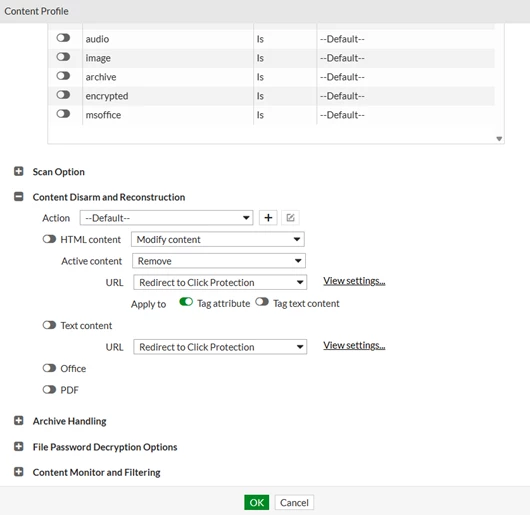Enable the Tag text content toggle
Image resolution: width=530 pixels, height=515 pixels.
[262, 301]
